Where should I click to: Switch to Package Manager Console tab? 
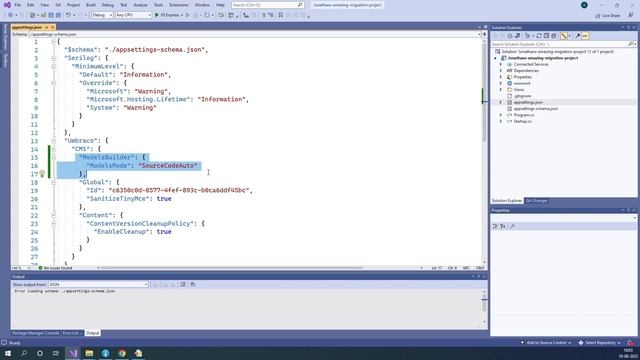point(36,333)
